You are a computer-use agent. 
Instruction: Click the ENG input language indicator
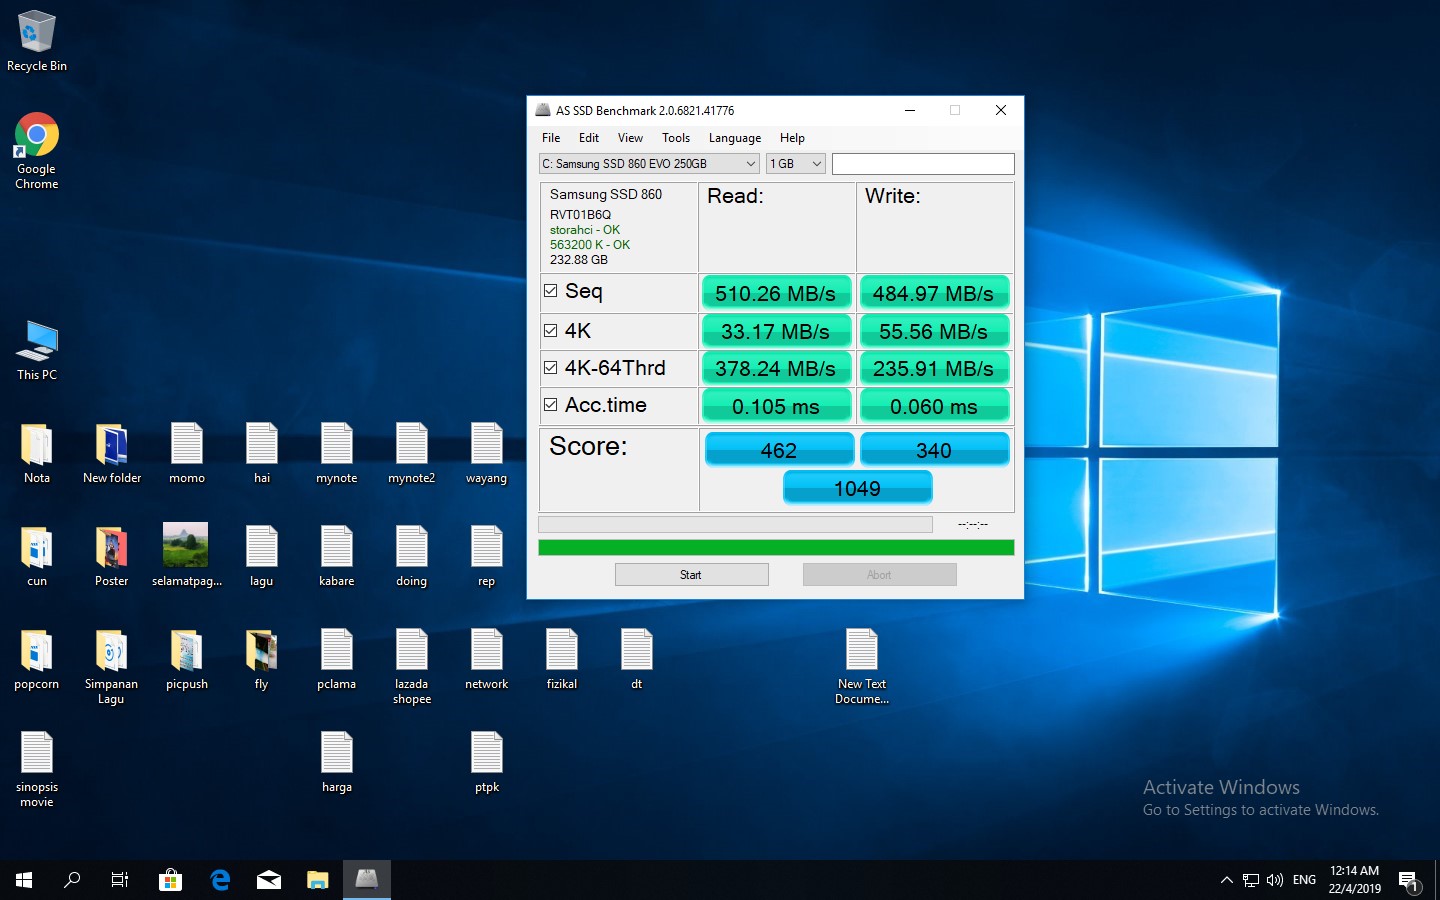[x=1304, y=880]
